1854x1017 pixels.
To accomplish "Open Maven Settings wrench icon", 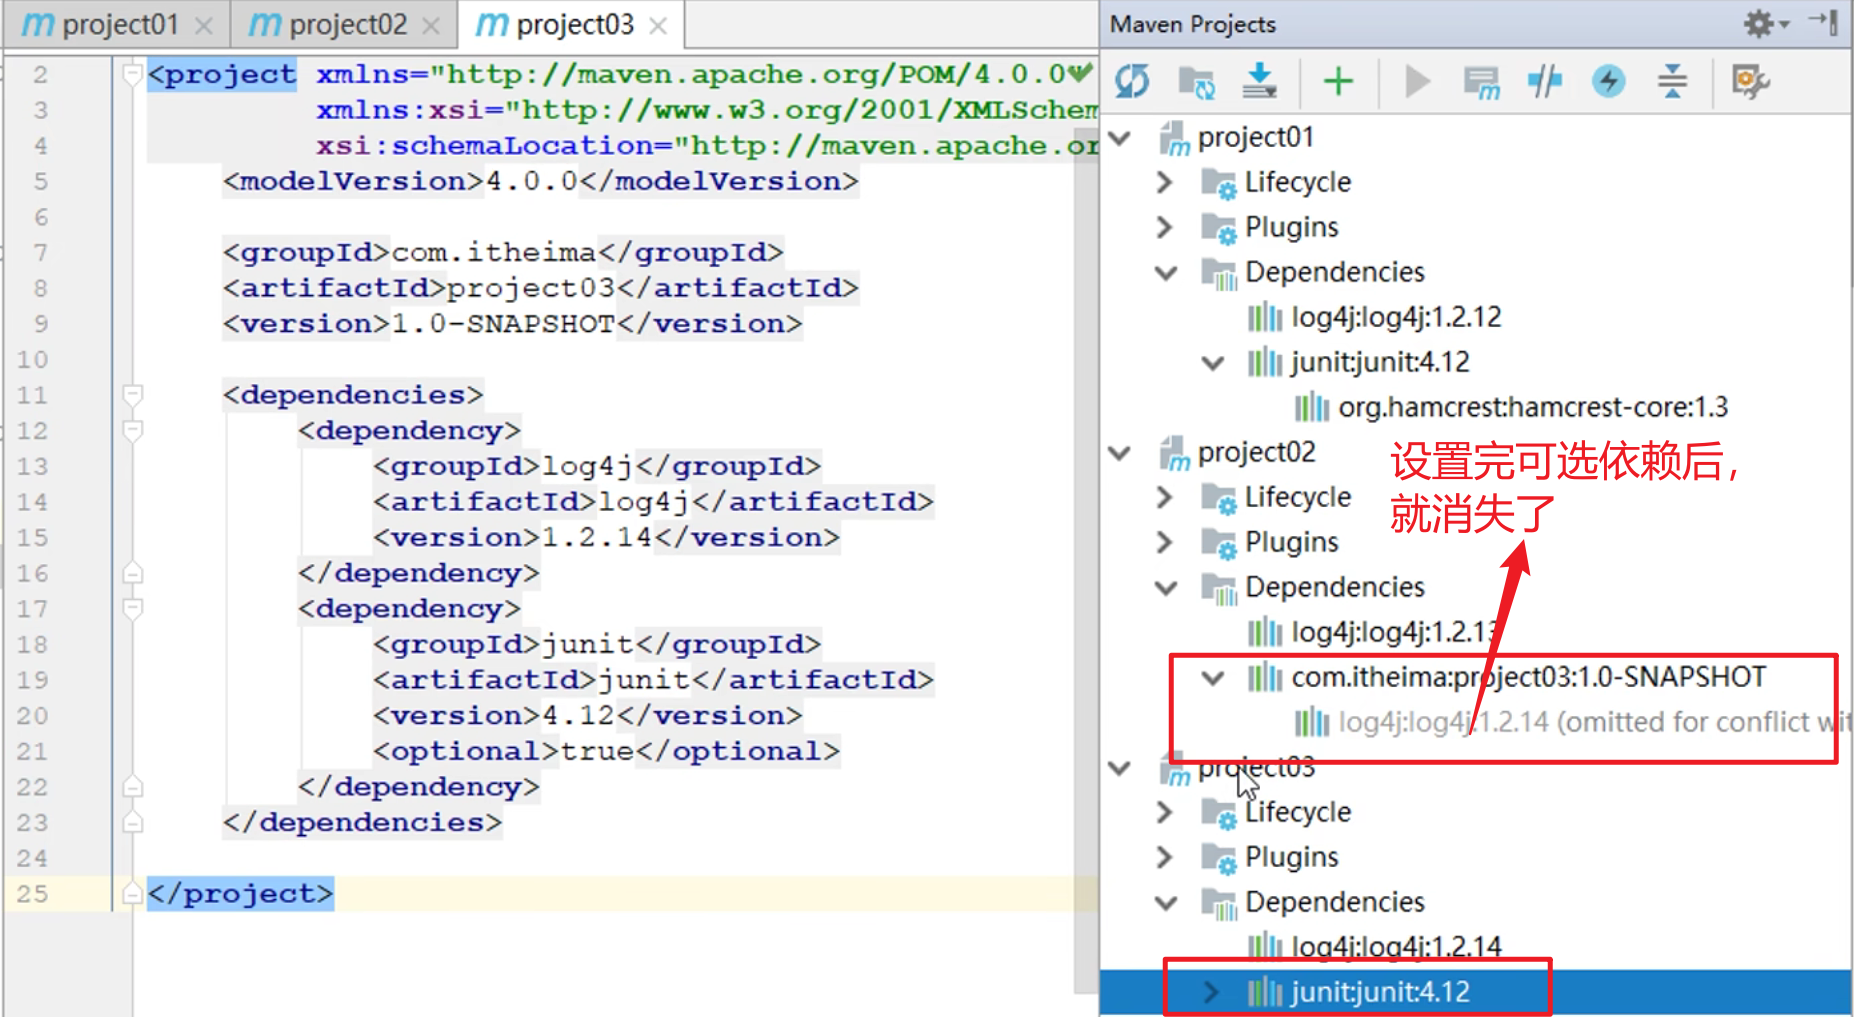I will (x=1750, y=81).
